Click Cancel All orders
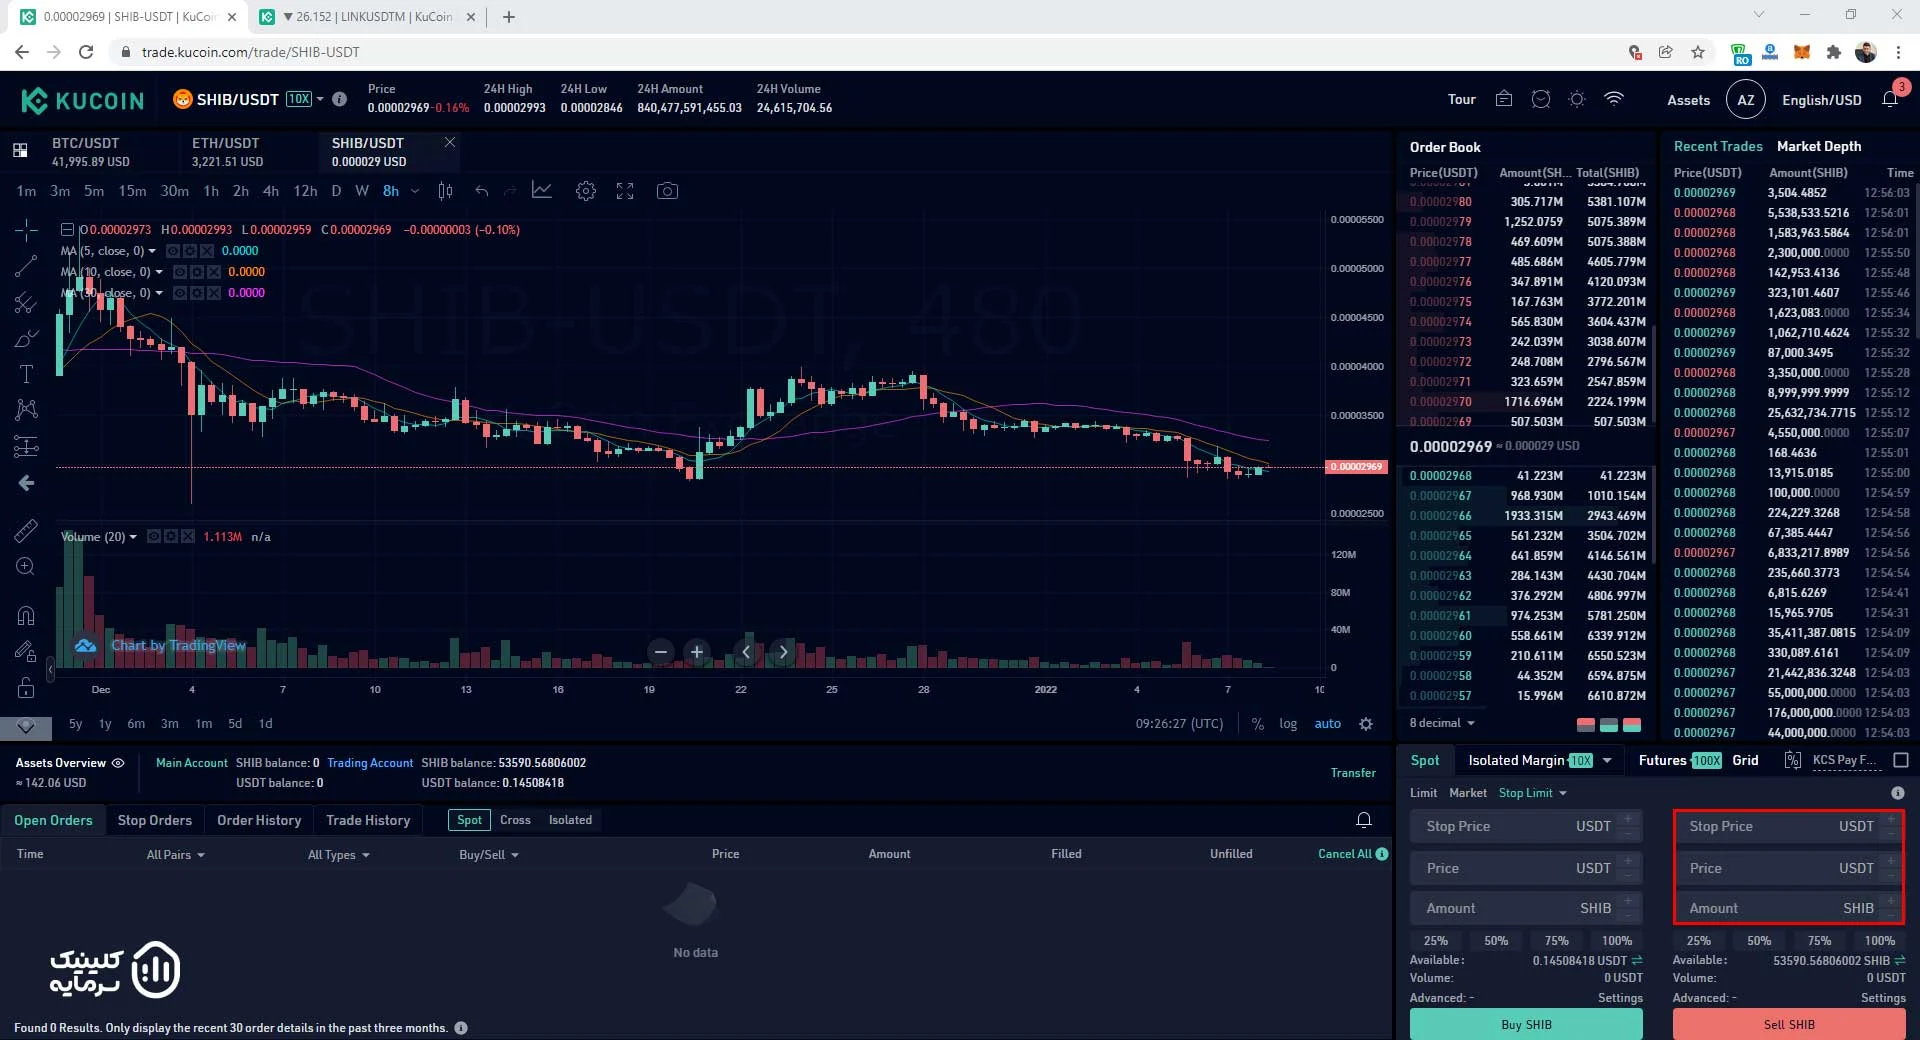The height and width of the screenshot is (1040, 1920). point(1345,854)
